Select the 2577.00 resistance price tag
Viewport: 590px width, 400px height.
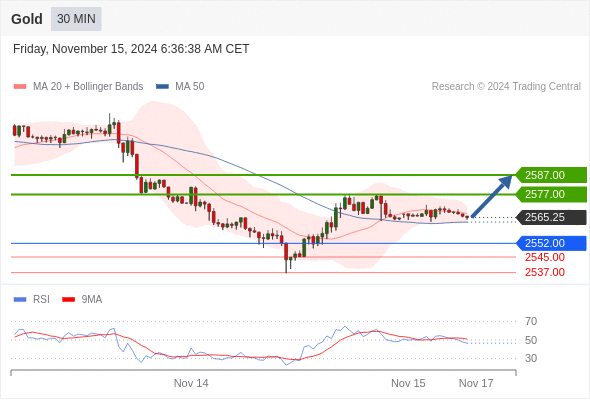pyautogui.click(x=551, y=195)
